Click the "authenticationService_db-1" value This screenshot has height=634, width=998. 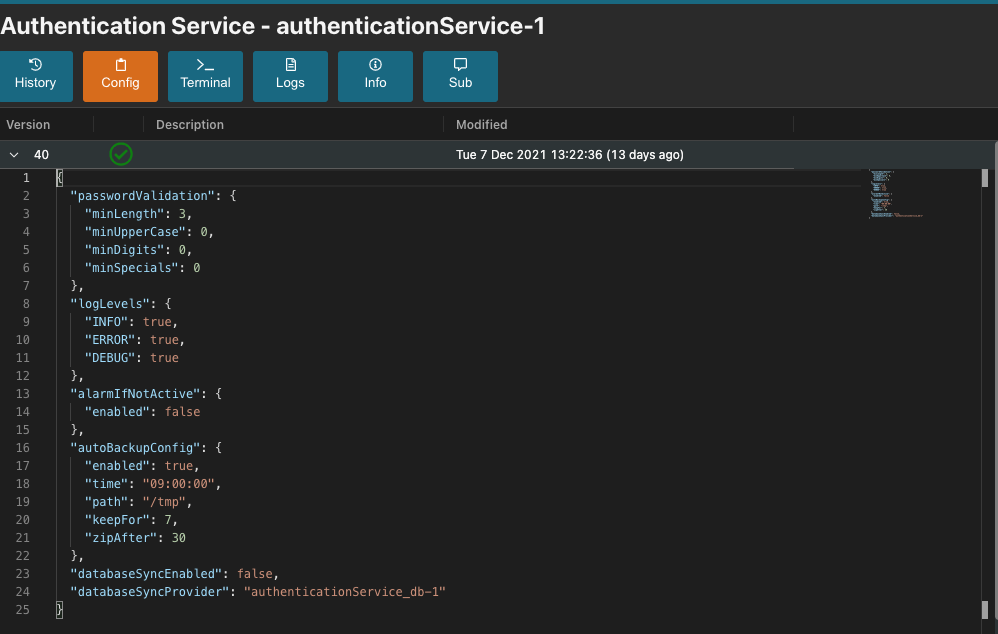pos(344,592)
